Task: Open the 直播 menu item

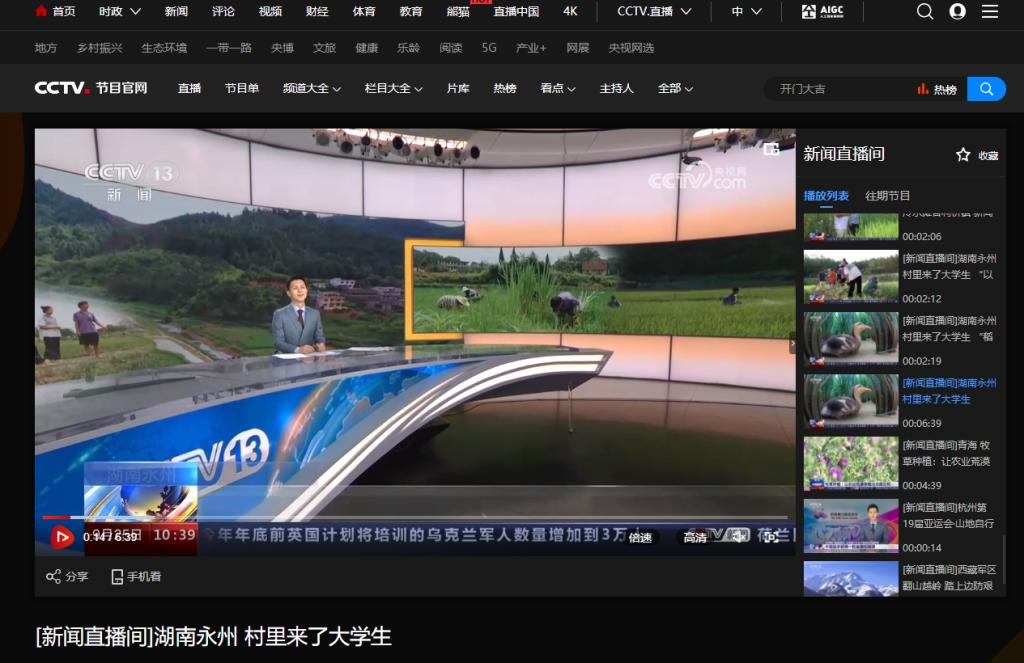Action: click(x=189, y=88)
